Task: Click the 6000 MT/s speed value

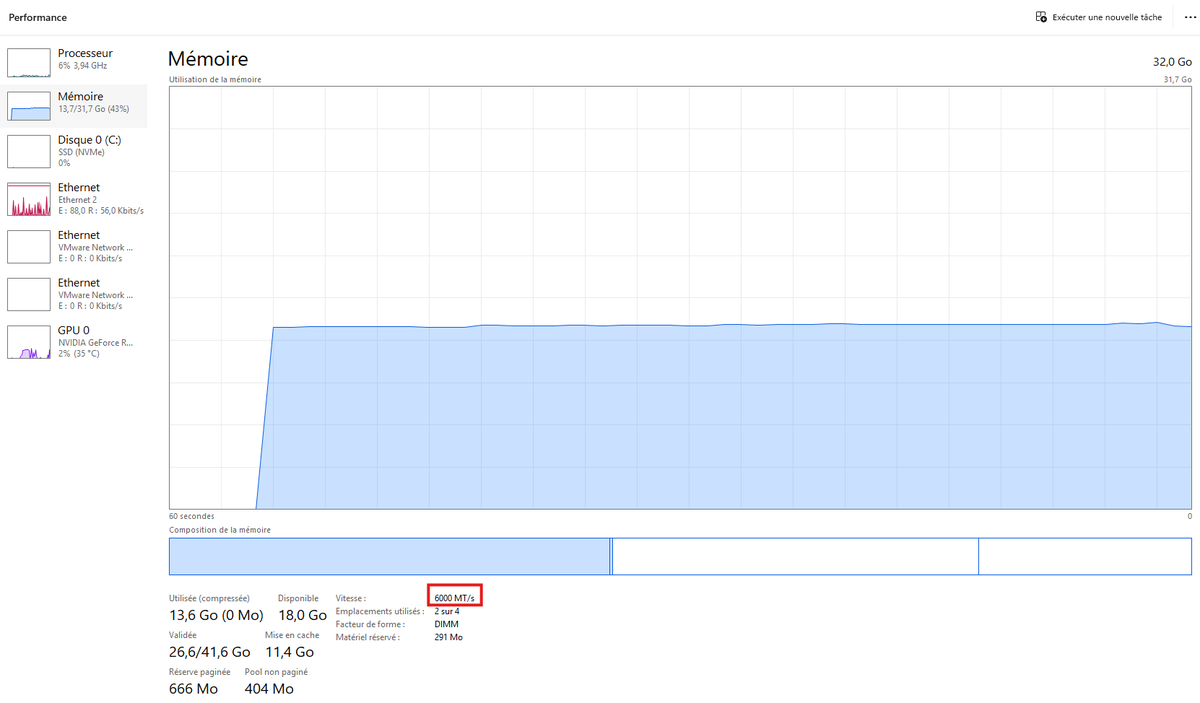Action: coord(456,597)
